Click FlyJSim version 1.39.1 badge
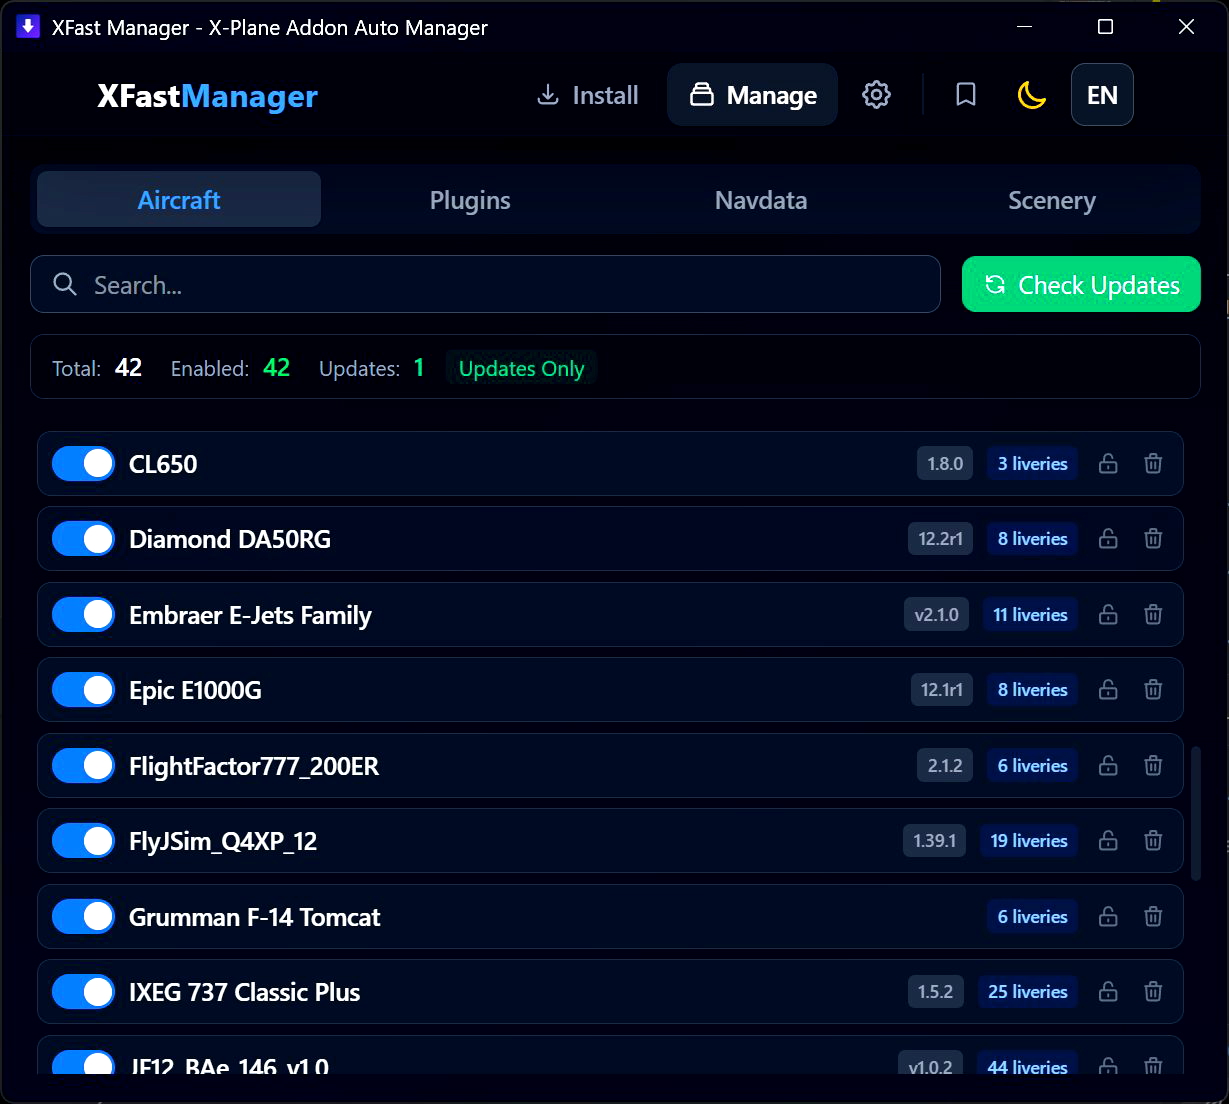Viewport: 1229px width, 1104px height. click(935, 841)
